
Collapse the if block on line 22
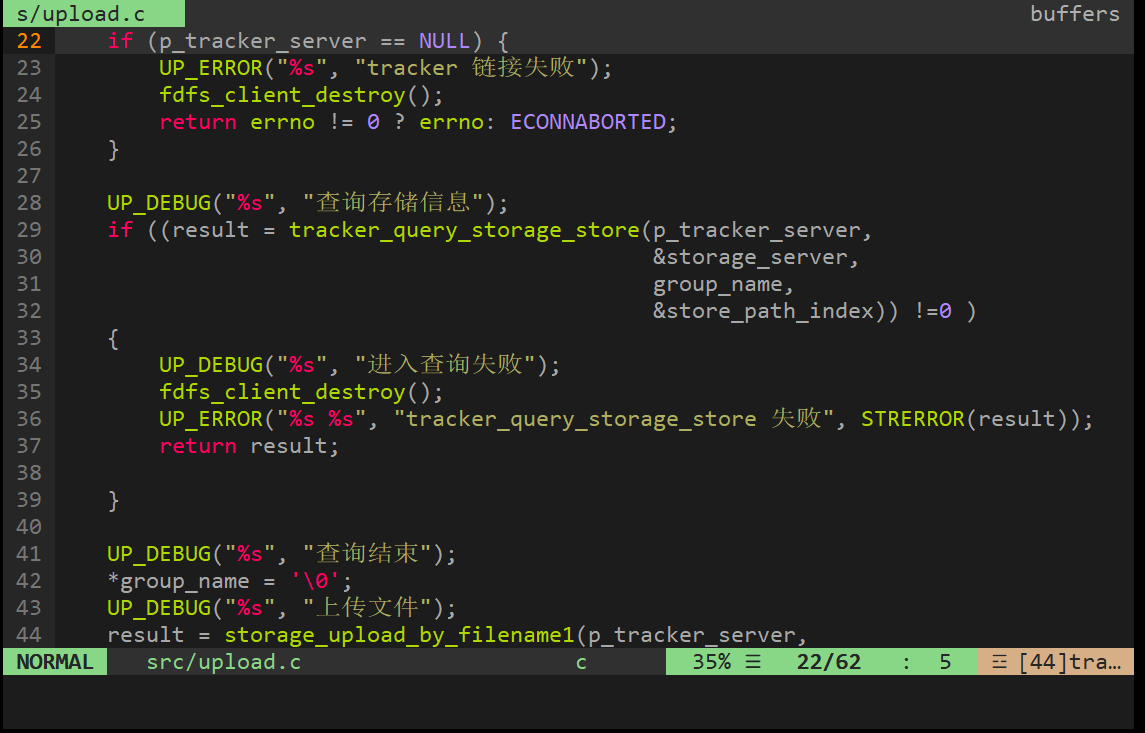tap(120, 40)
